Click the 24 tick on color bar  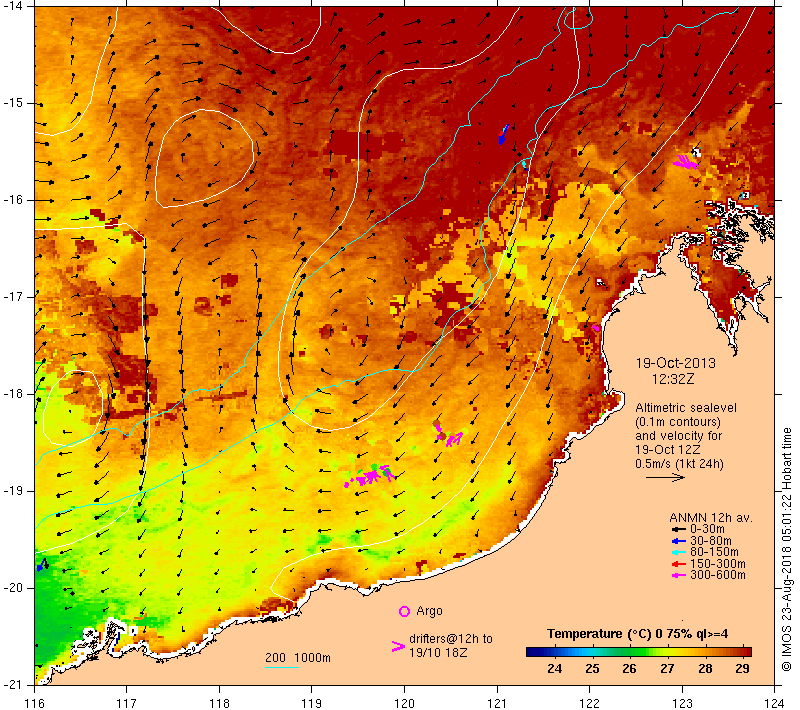pyautogui.click(x=555, y=669)
